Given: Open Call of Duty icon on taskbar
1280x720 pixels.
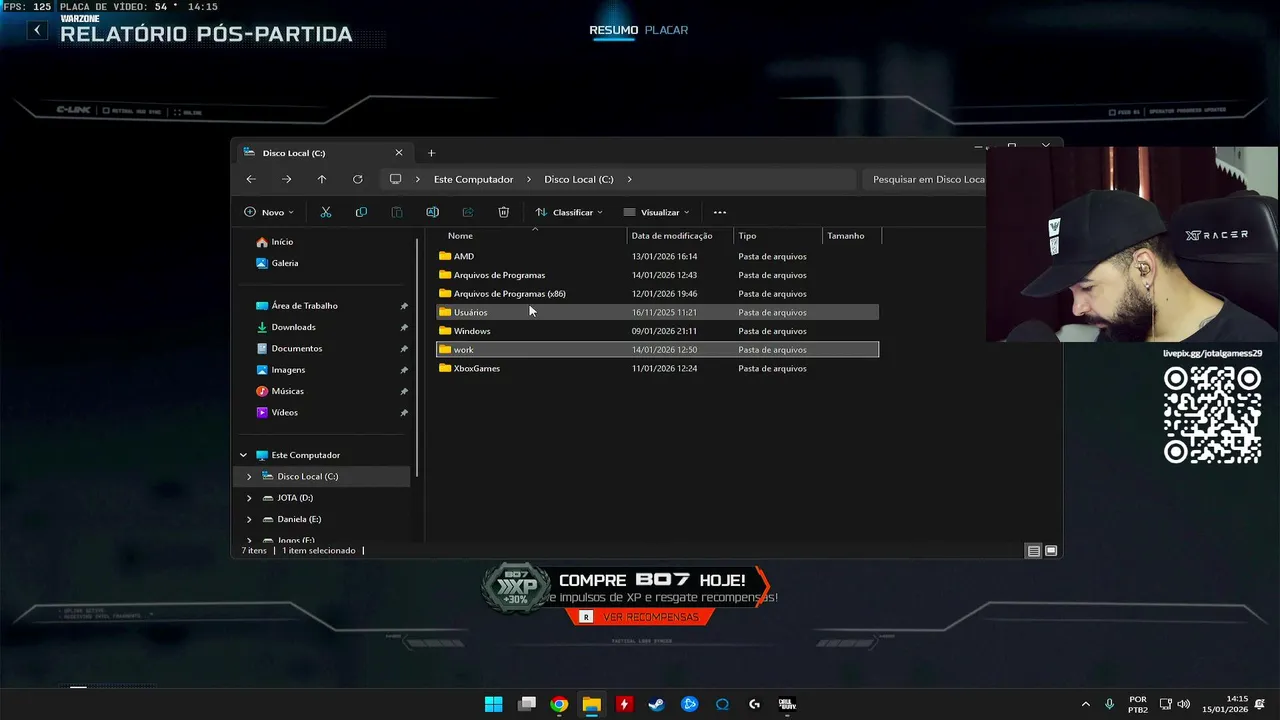Looking at the screenshot, I should point(787,704).
